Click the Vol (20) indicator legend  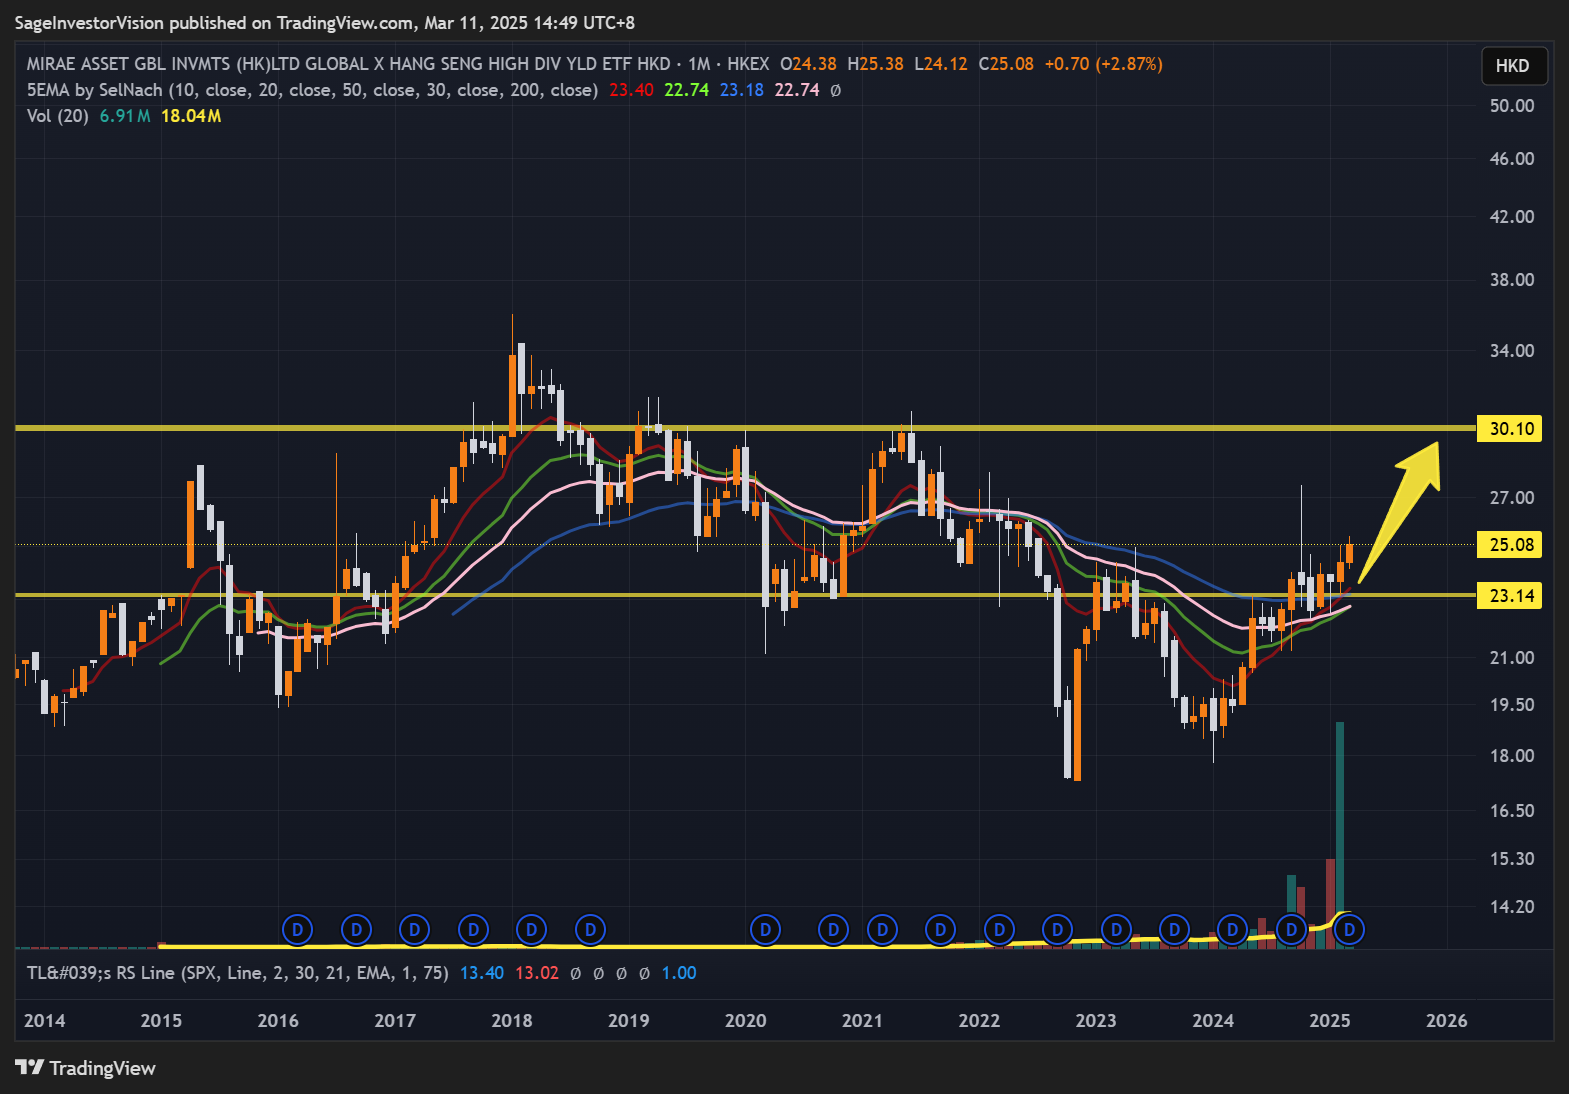(58, 116)
